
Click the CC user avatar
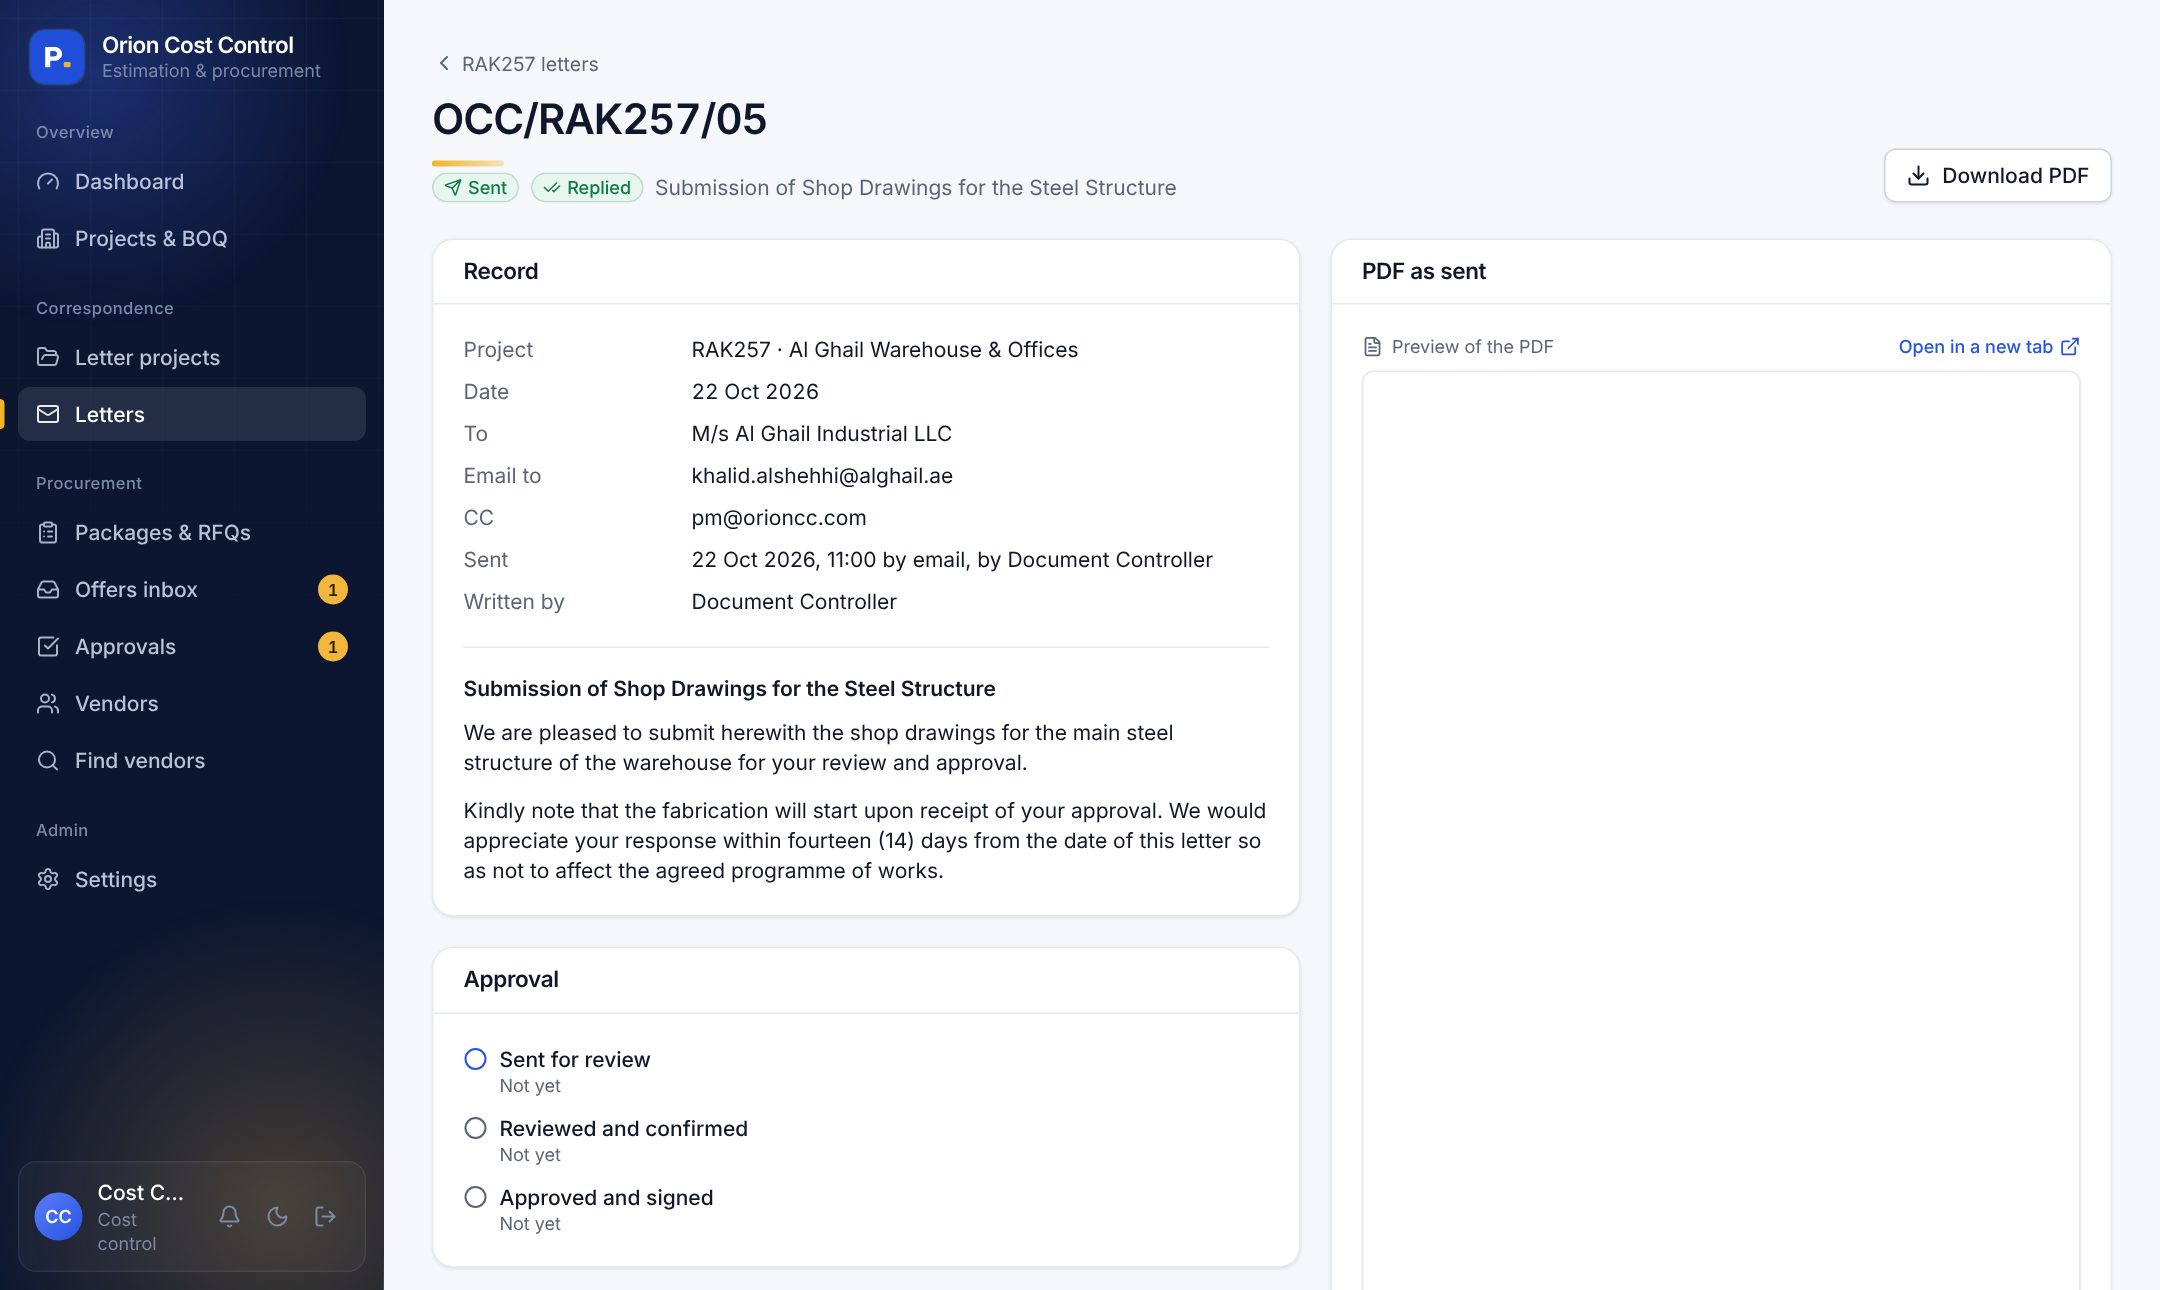point(58,1216)
